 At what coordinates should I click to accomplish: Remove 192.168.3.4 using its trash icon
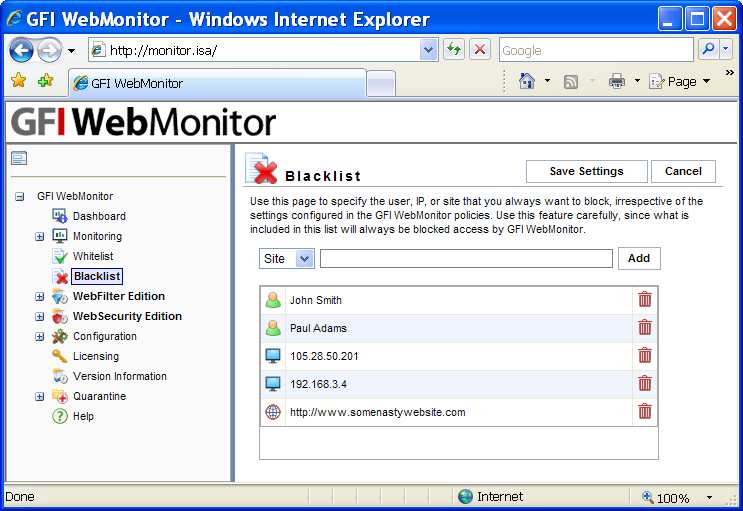pyautogui.click(x=644, y=383)
